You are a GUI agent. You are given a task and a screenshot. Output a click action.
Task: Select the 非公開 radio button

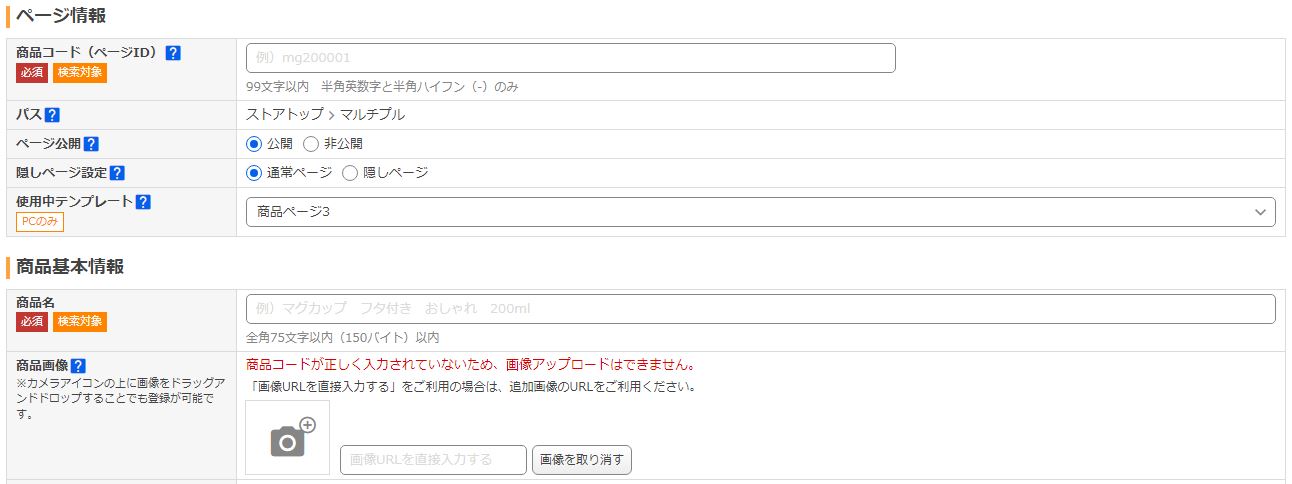pos(311,144)
